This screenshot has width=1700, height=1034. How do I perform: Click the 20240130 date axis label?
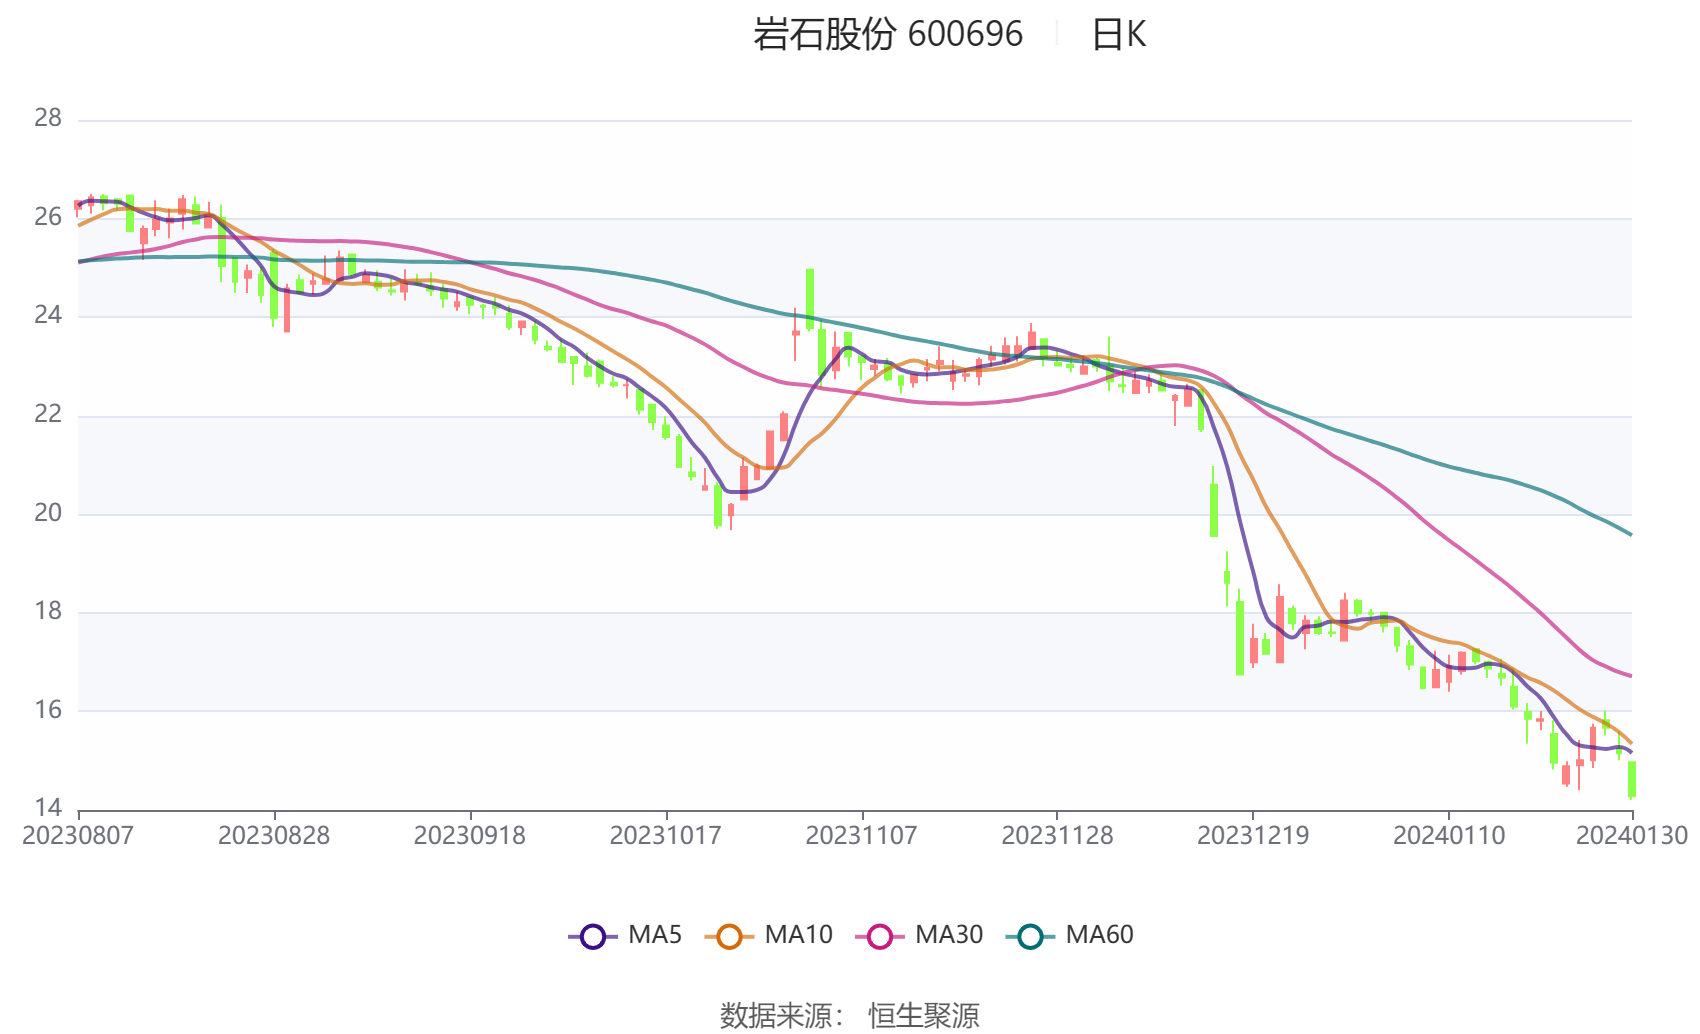(x=1632, y=836)
